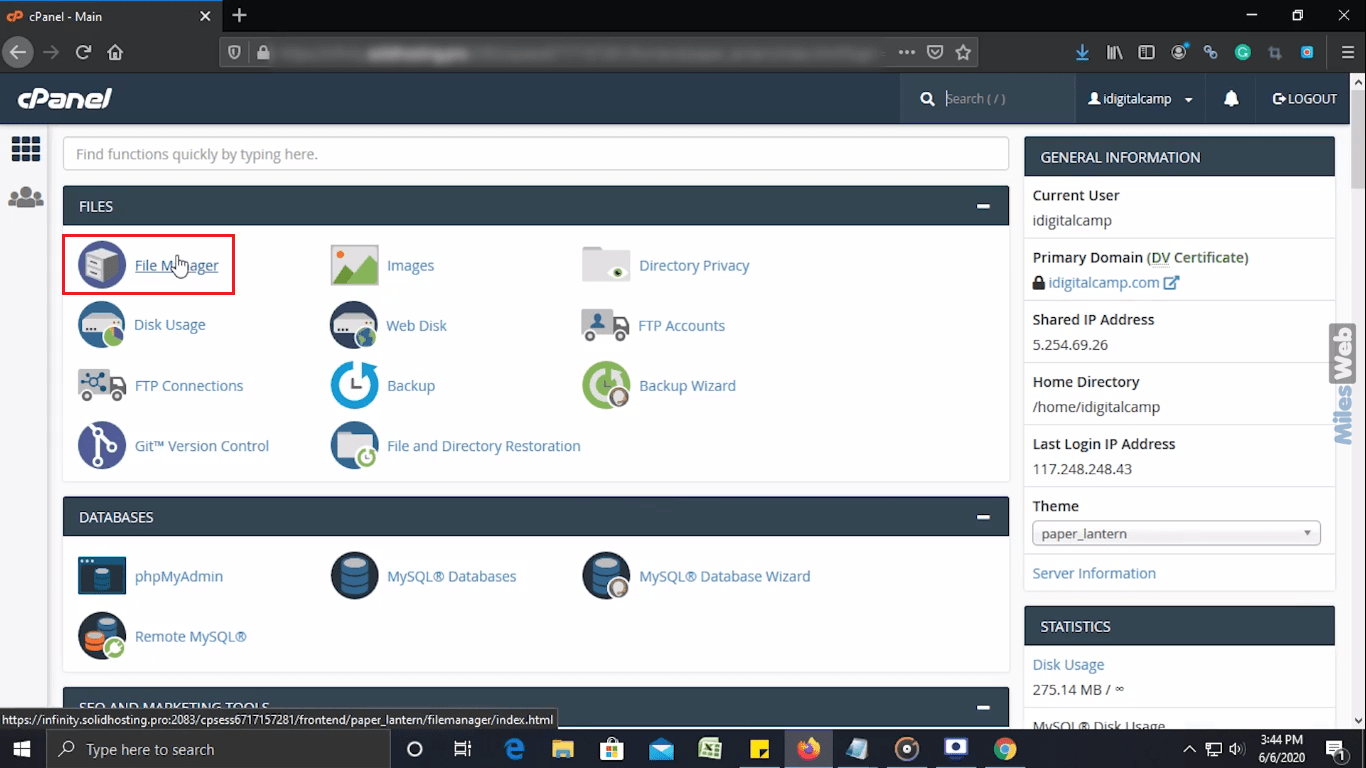
Task: Click the cPanel logo
Action: pyautogui.click(x=65, y=99)
